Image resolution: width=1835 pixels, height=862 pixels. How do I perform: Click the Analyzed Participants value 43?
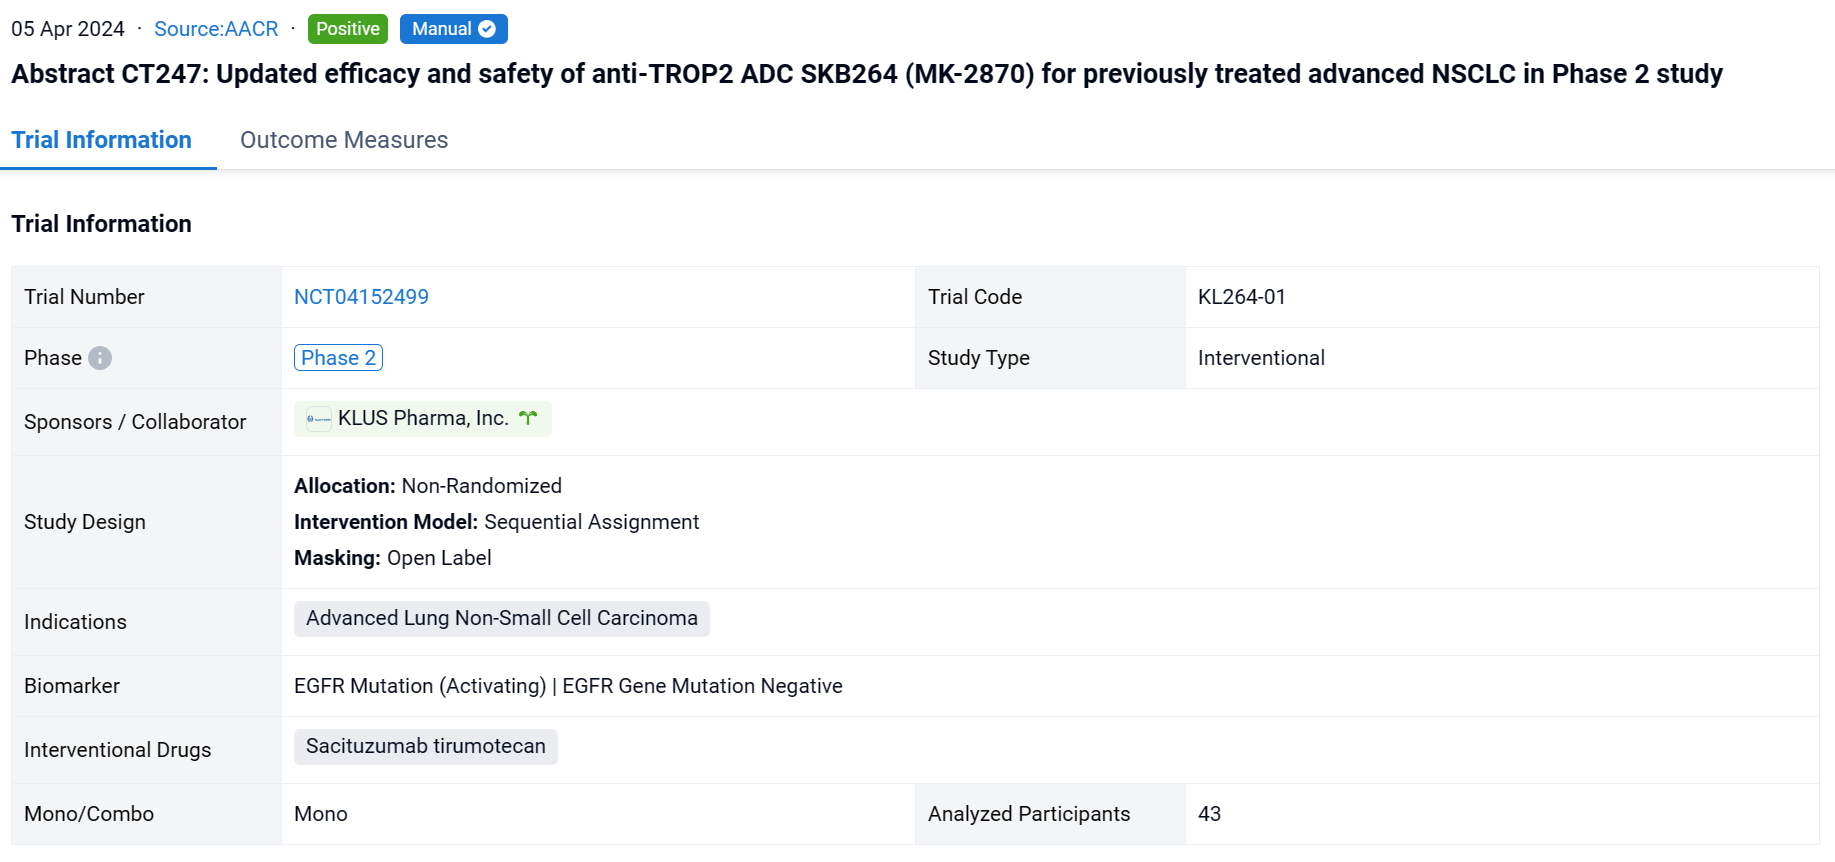pyautogui.click(x=1209, y=814)
